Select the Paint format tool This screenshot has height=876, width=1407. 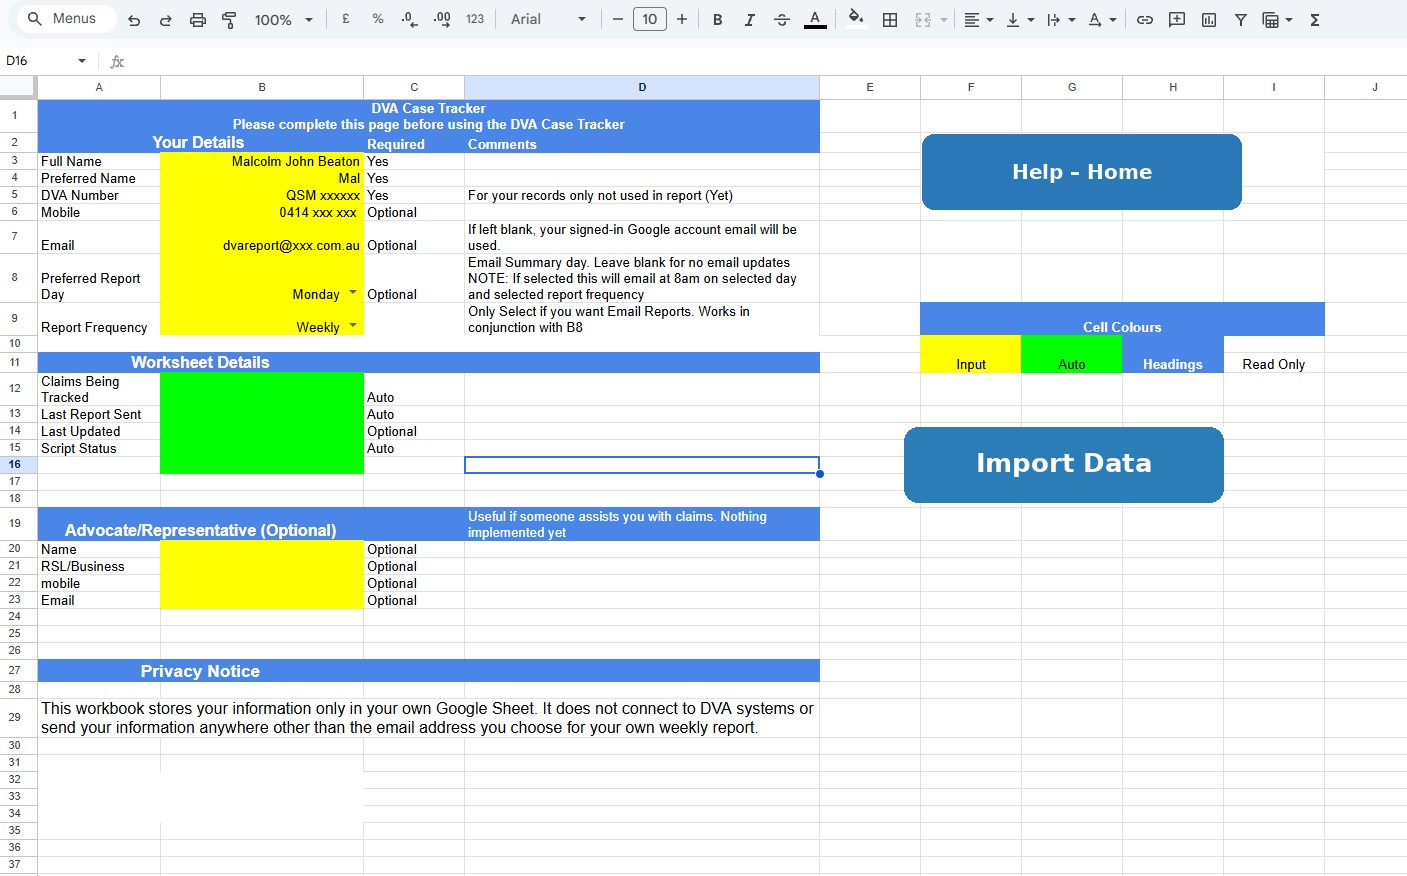click(229, 20)
